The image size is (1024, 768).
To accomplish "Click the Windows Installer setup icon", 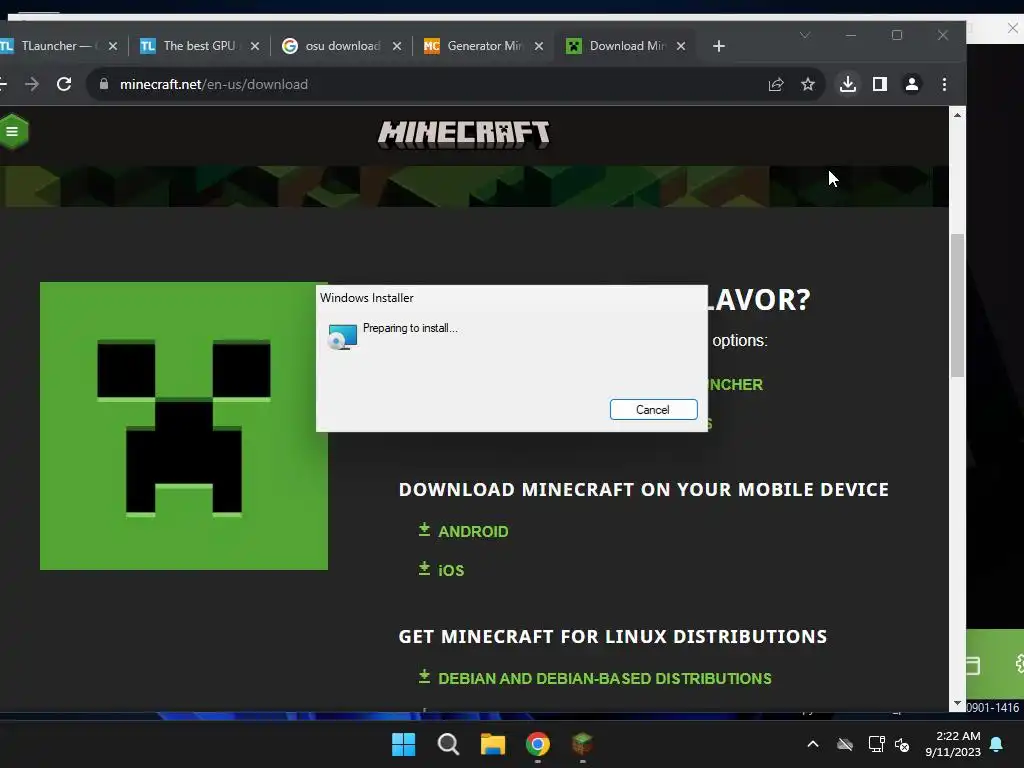I will [x=342, y=337].
